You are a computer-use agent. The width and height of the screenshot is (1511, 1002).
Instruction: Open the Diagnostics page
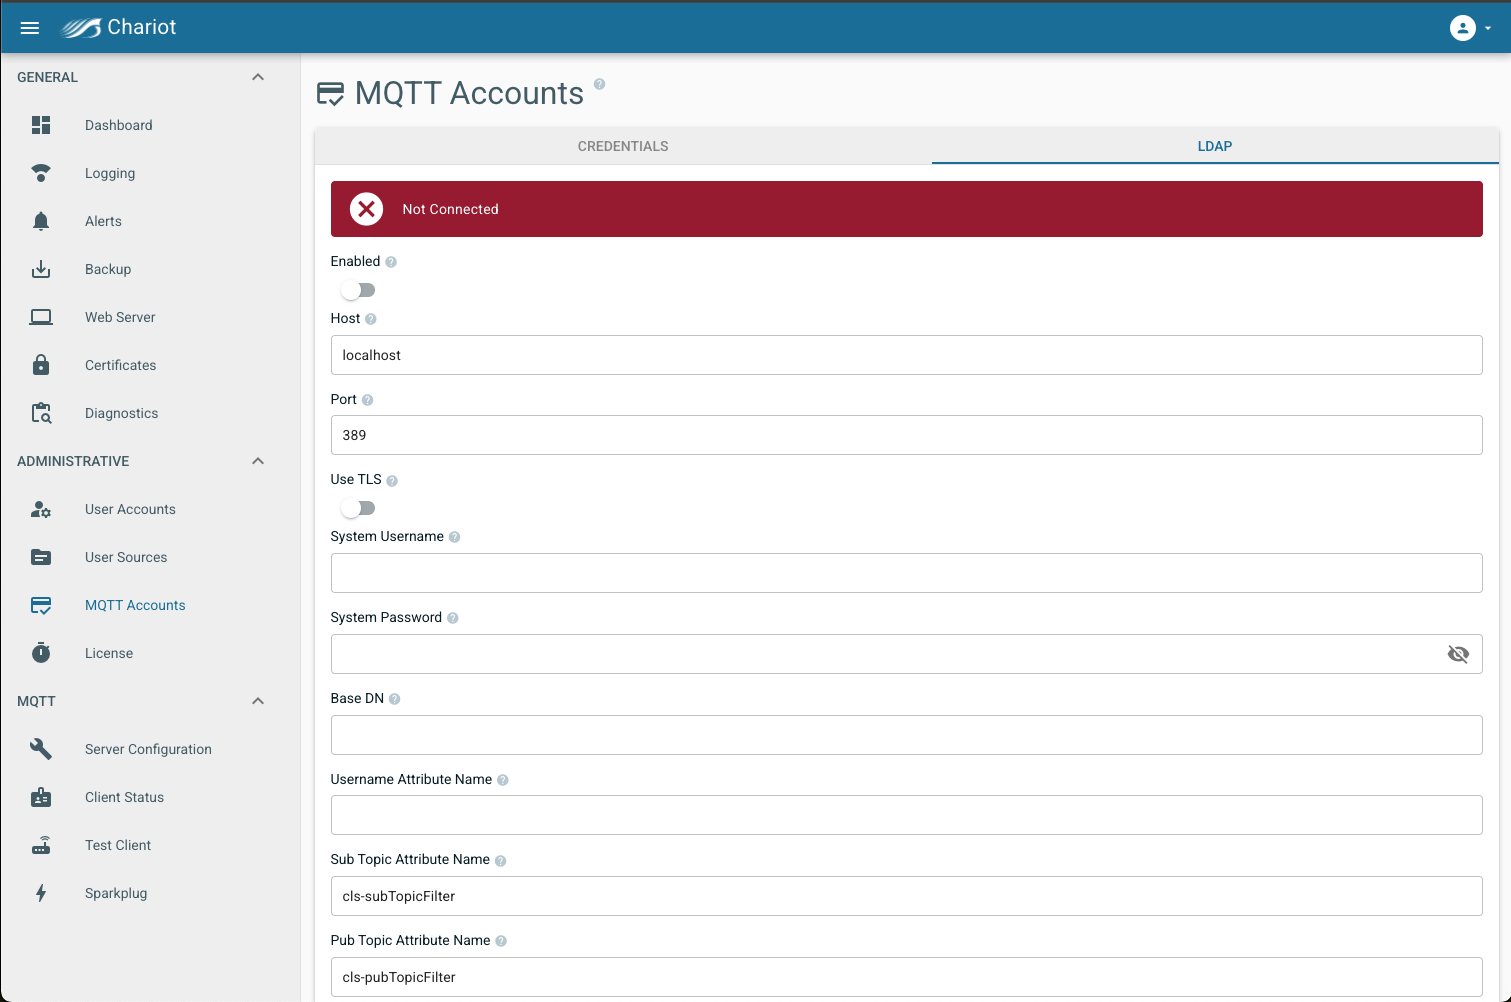coord(122,413)
